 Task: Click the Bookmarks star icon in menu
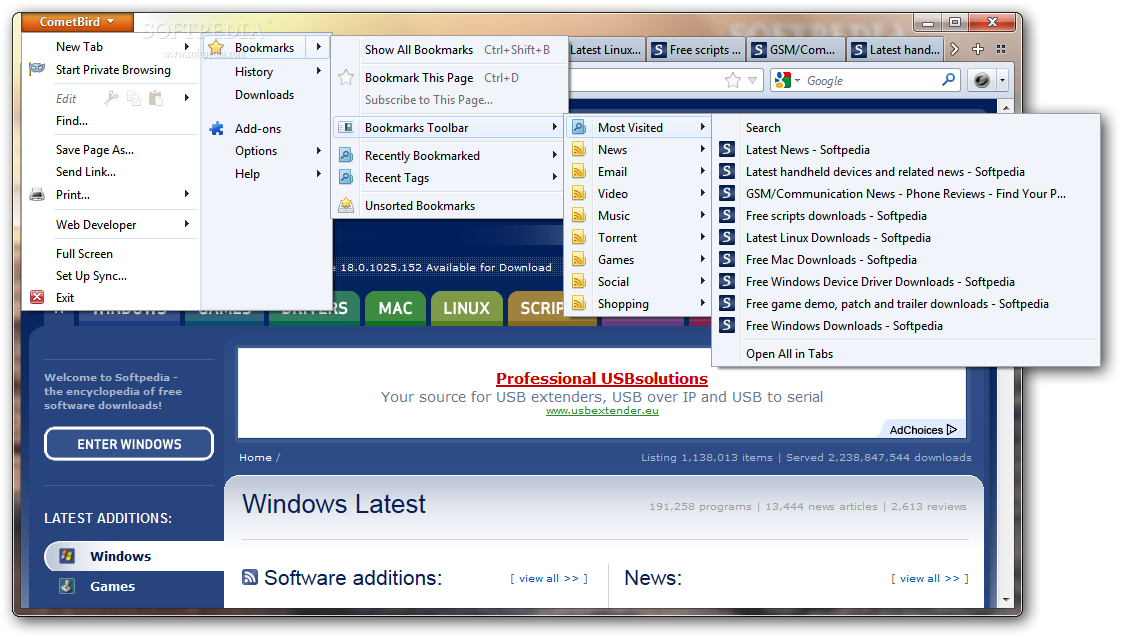(217, 48)
